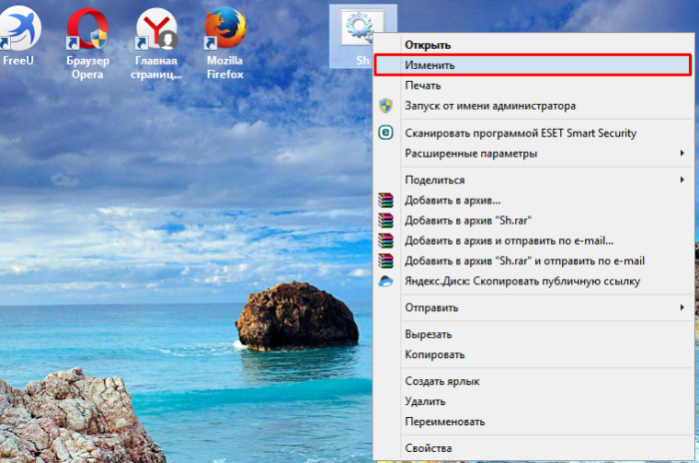The height and width of the screenshot is (463, 699).
Task: Choose Свойства in the context menu
Action: [x=533, y=448]
